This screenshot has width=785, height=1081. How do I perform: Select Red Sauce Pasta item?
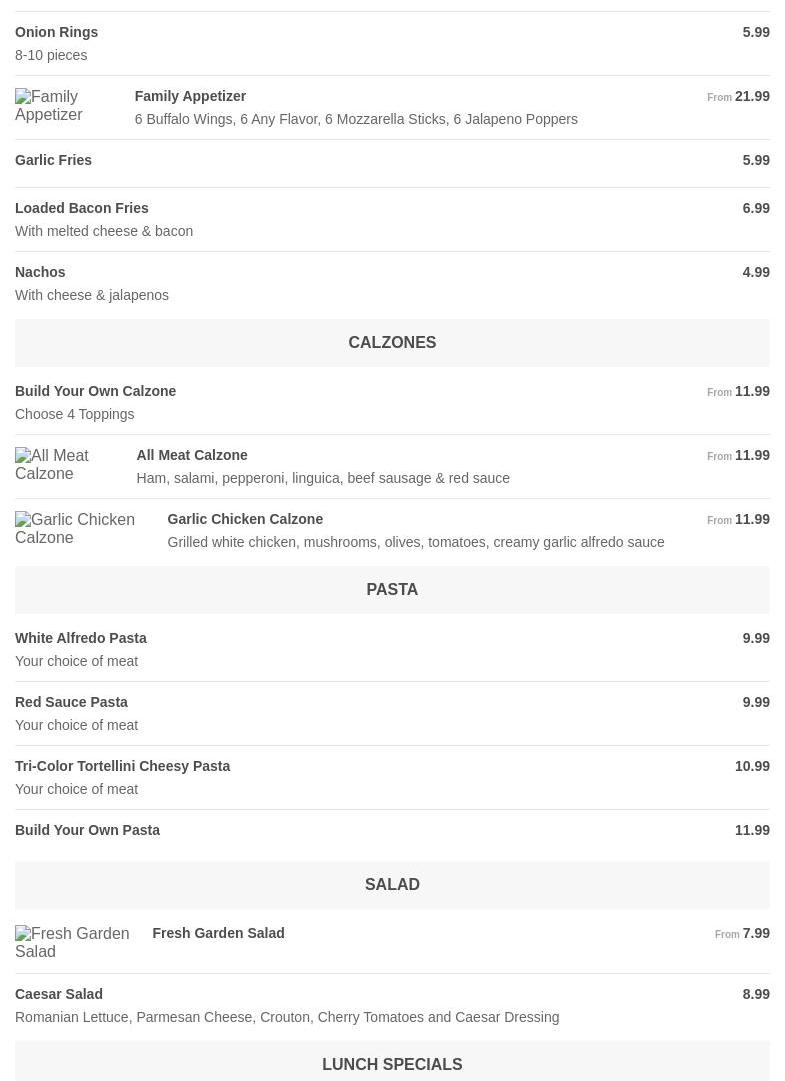(392, 714)
